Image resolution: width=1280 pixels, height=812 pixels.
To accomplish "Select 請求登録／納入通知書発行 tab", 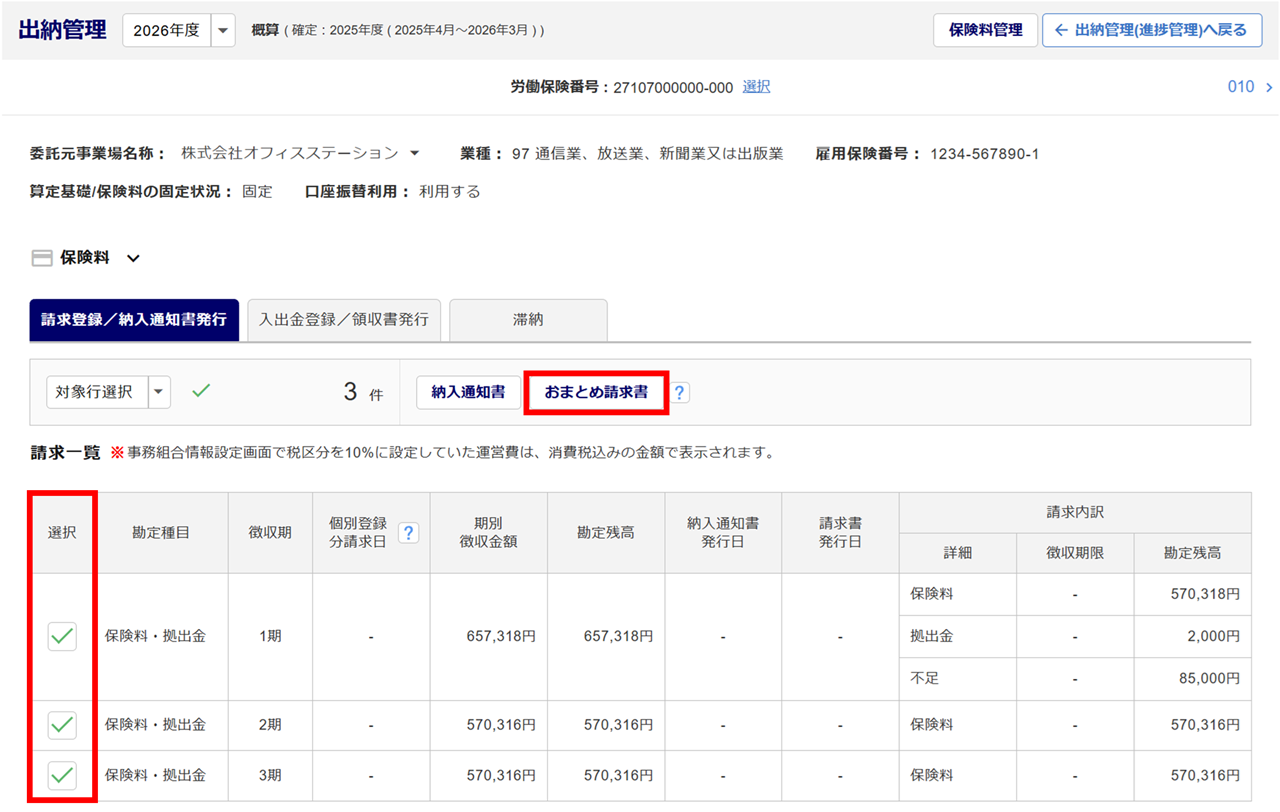I will click(134, 320).
